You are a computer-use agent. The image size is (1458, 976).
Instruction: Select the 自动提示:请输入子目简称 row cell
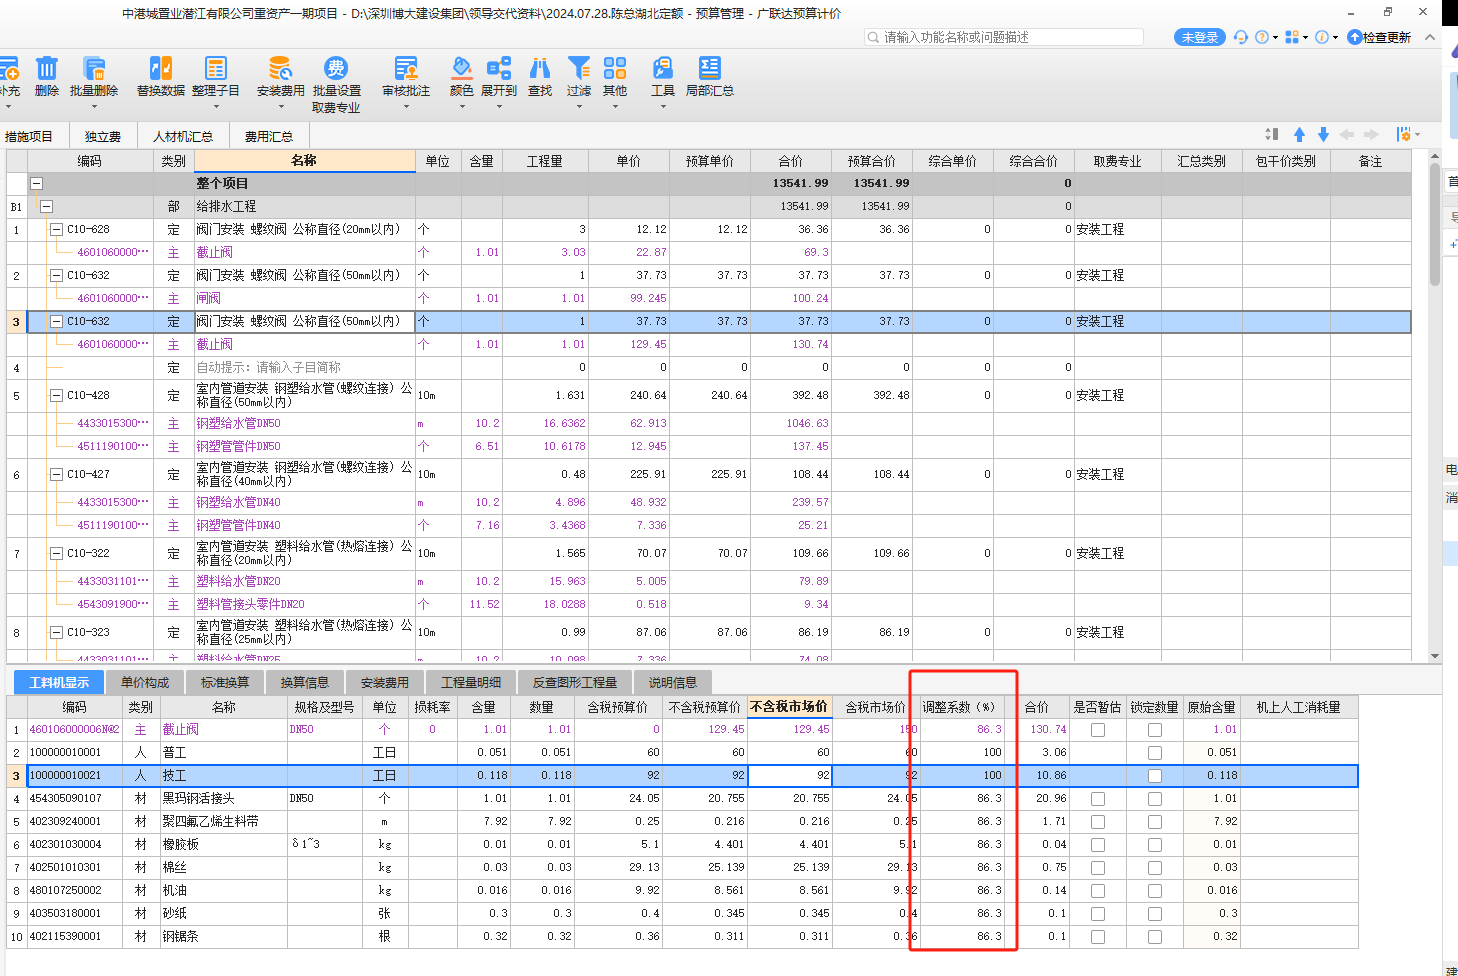(x=304, y=367)
